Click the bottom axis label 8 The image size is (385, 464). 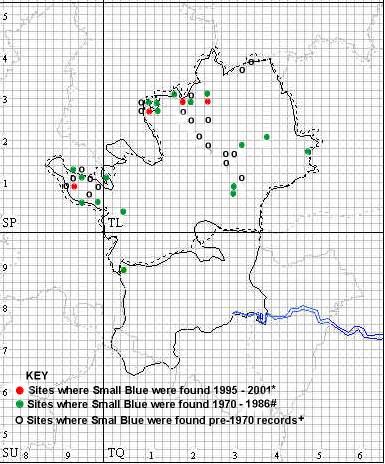pos(26,455)
